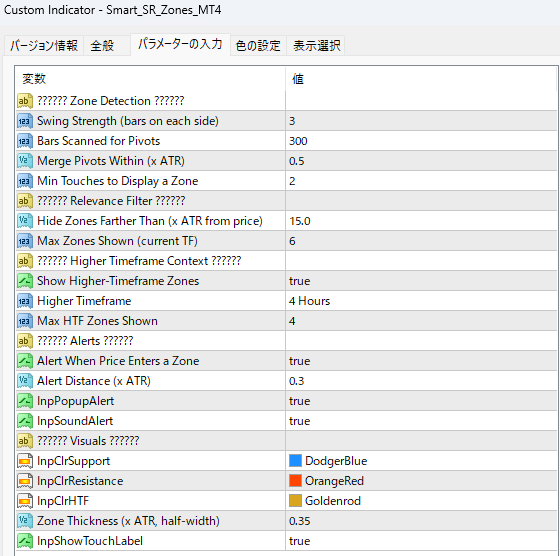This screenshot has width=560, height=556.
Task: Open the 表示選択 tab
Action: click(x=316, y=46)
